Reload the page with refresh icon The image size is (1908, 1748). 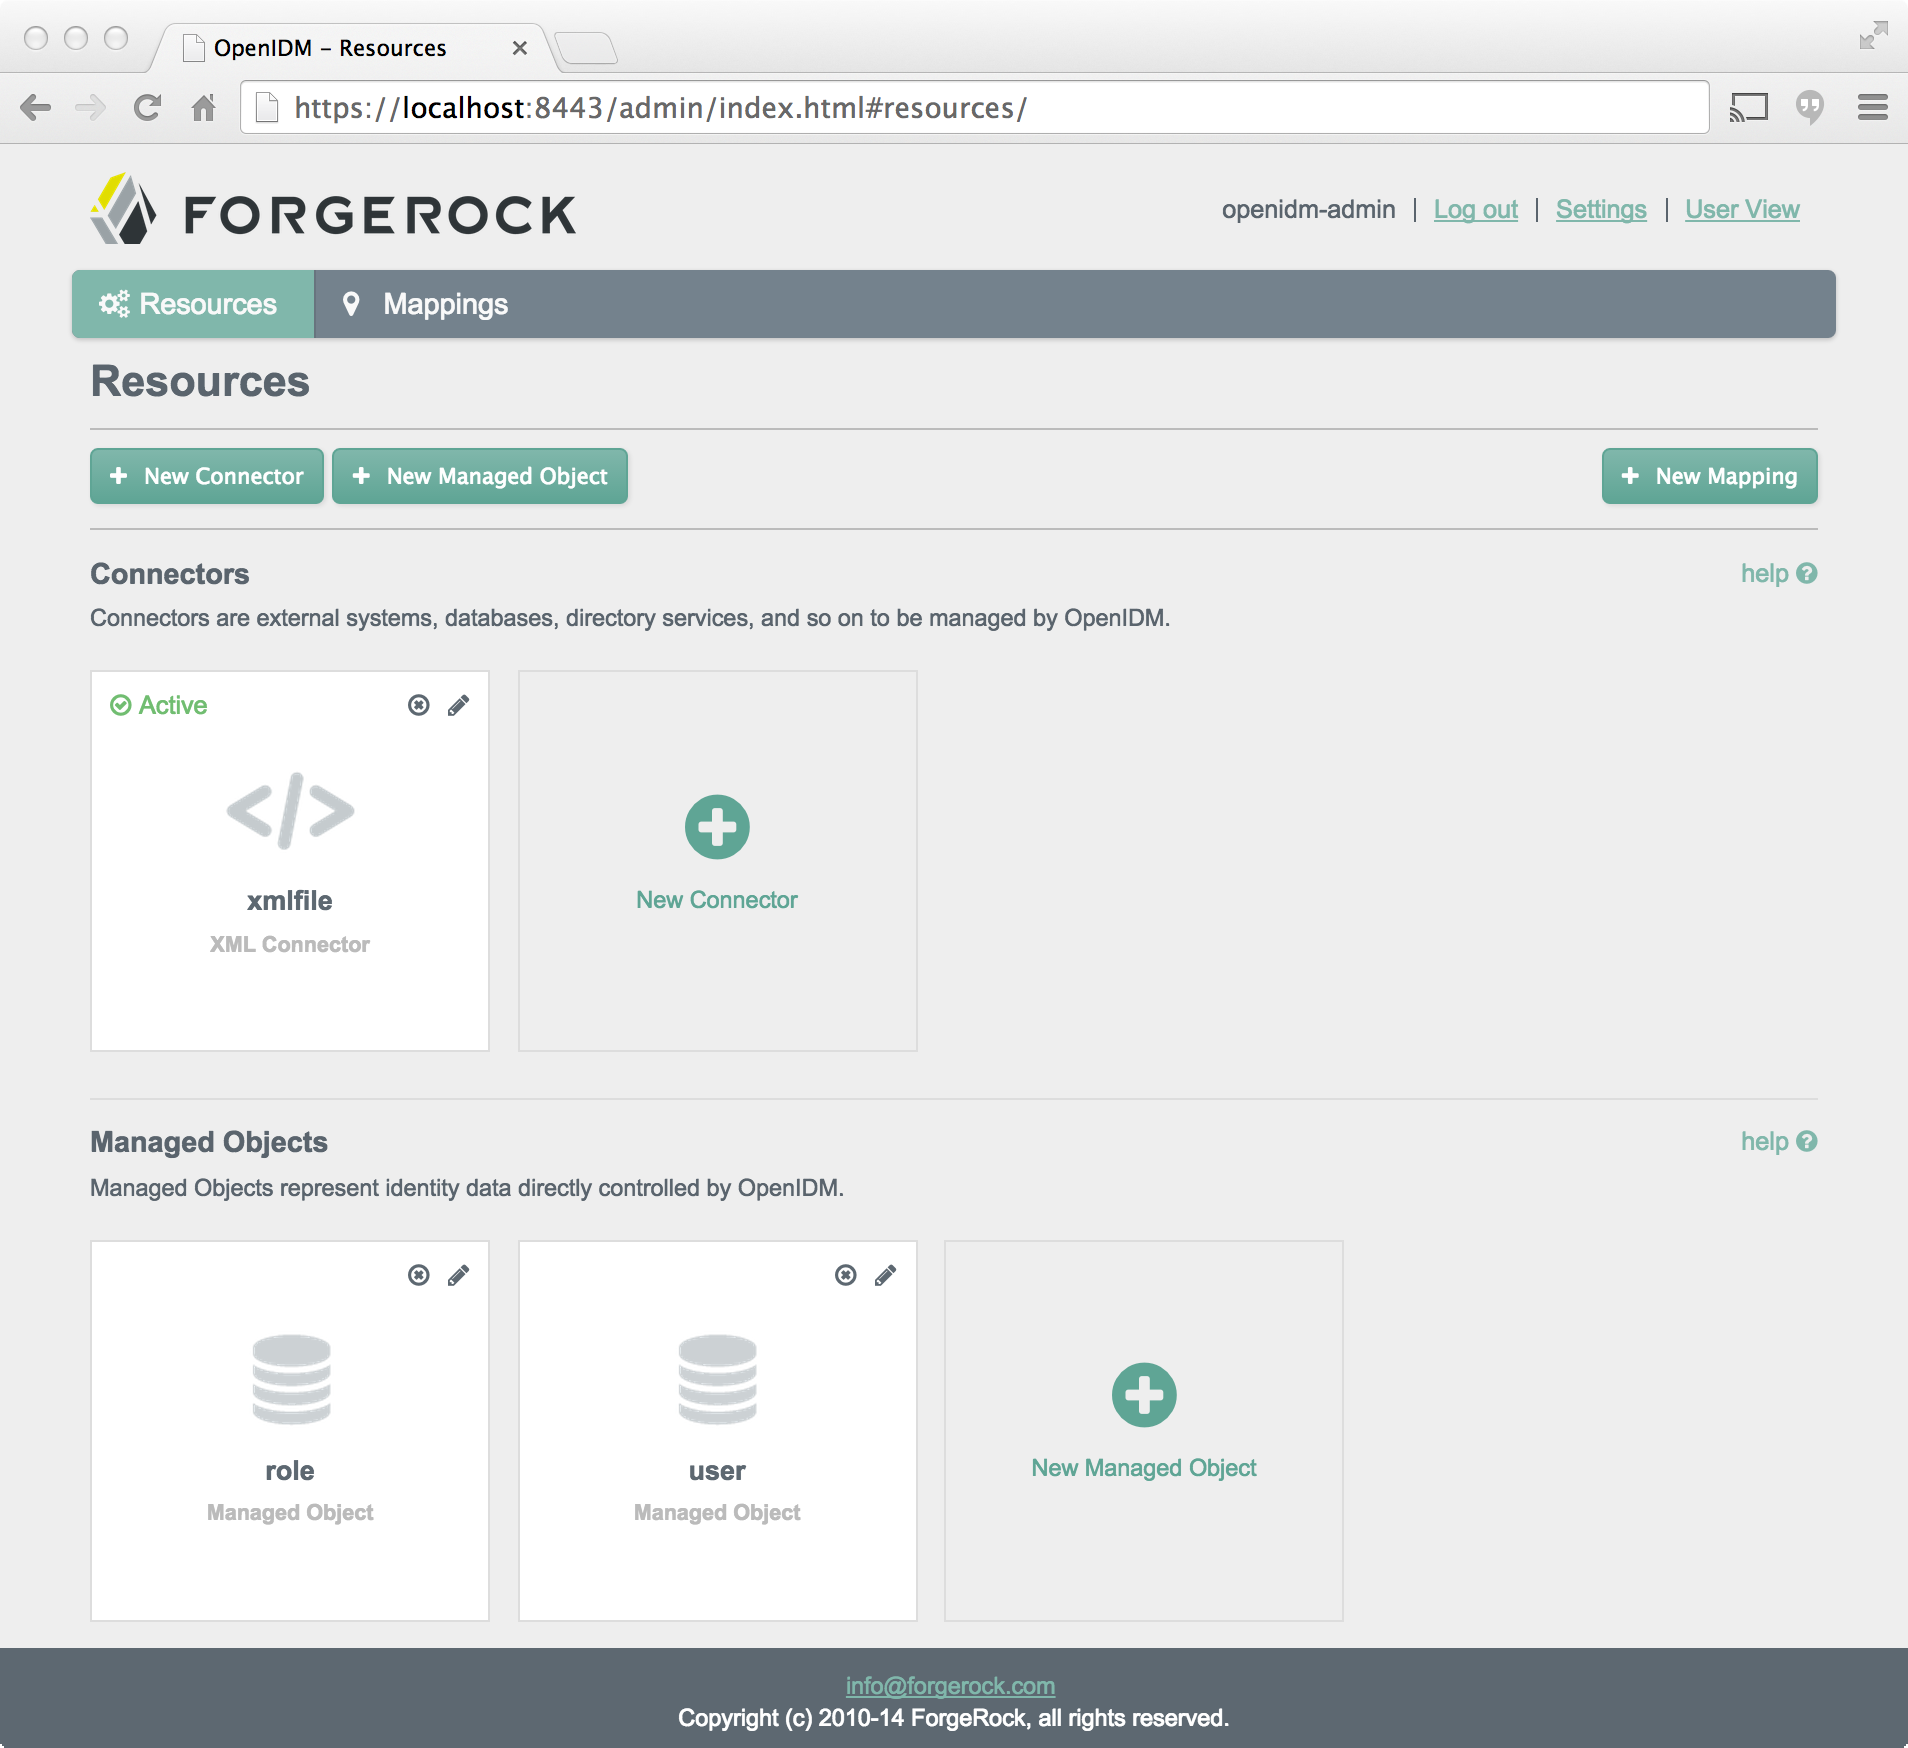pos(148,107)
